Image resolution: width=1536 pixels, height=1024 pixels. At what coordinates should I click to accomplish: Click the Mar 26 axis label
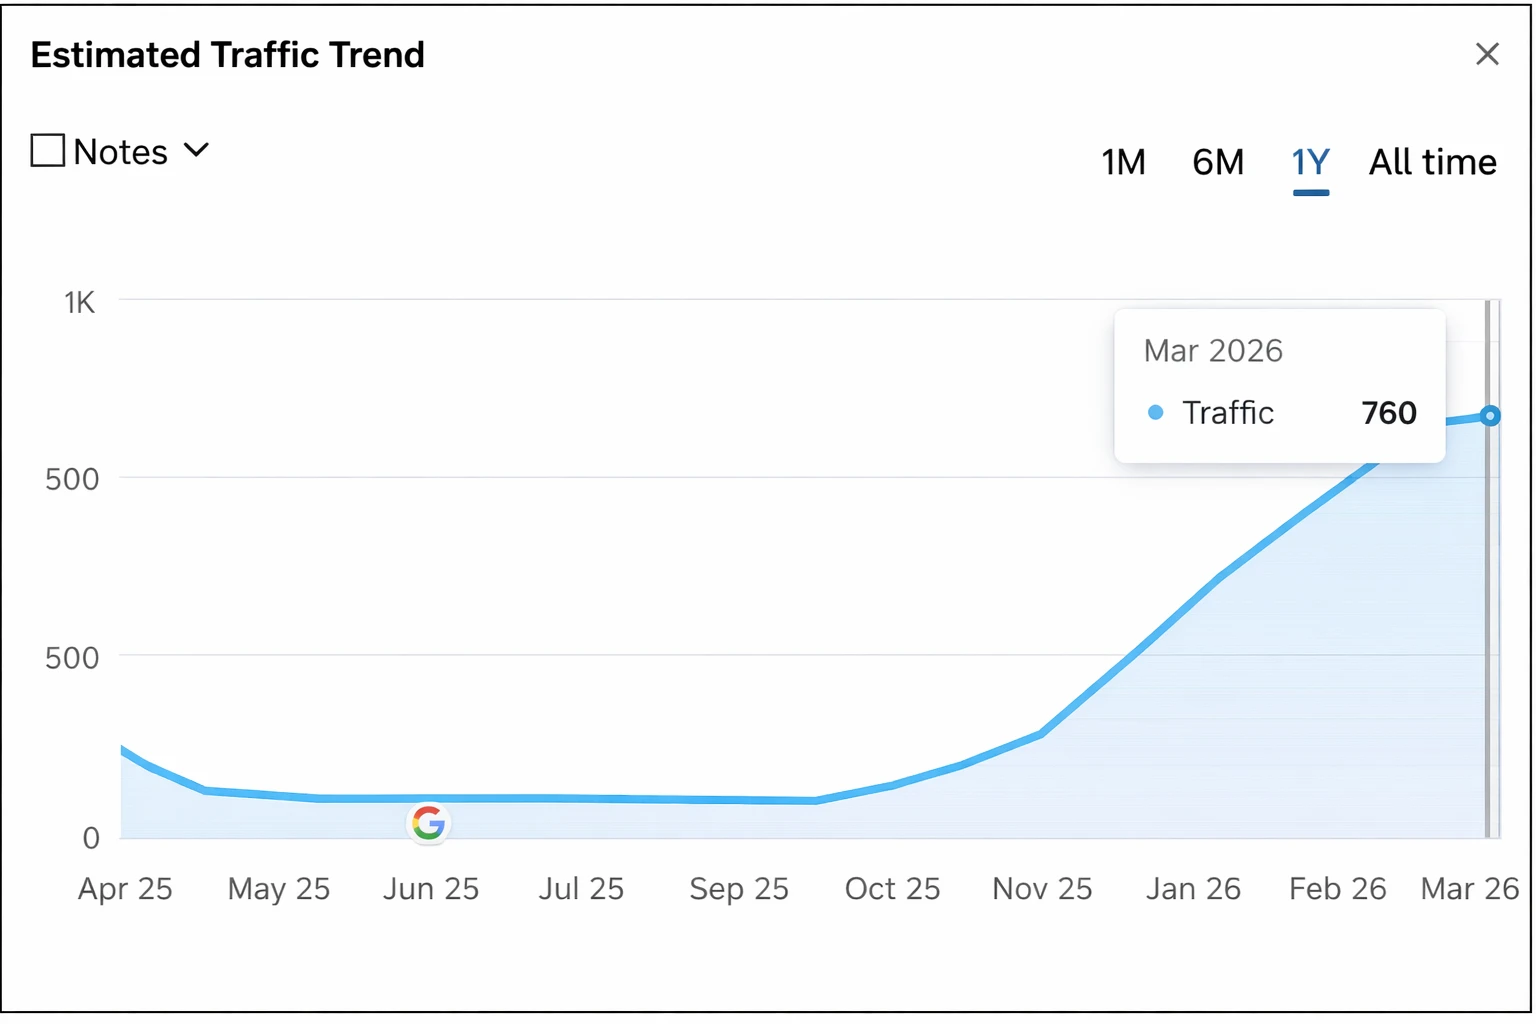pos(1469,888)
